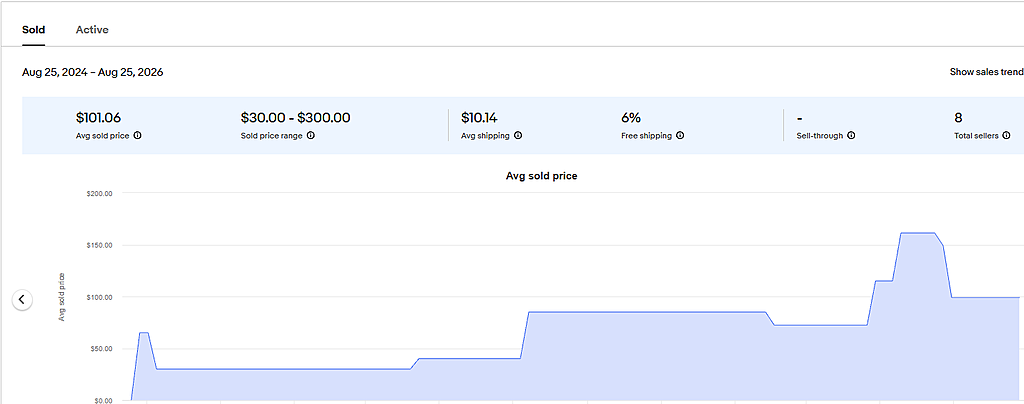Click the $30.00 - $300.00 price range
This screenshot has height=404, width=1024.
point(296,118)
